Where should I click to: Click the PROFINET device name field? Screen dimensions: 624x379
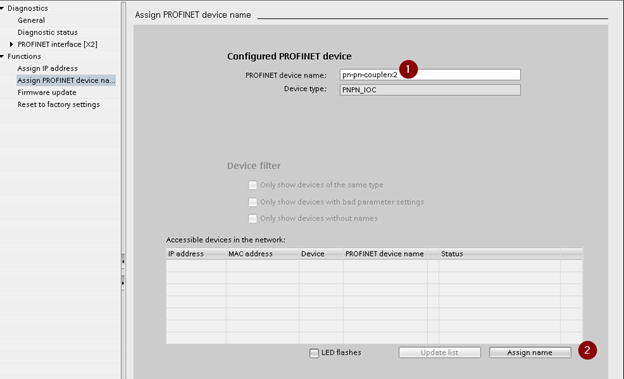pyautogui.click(x=430, y=75)
